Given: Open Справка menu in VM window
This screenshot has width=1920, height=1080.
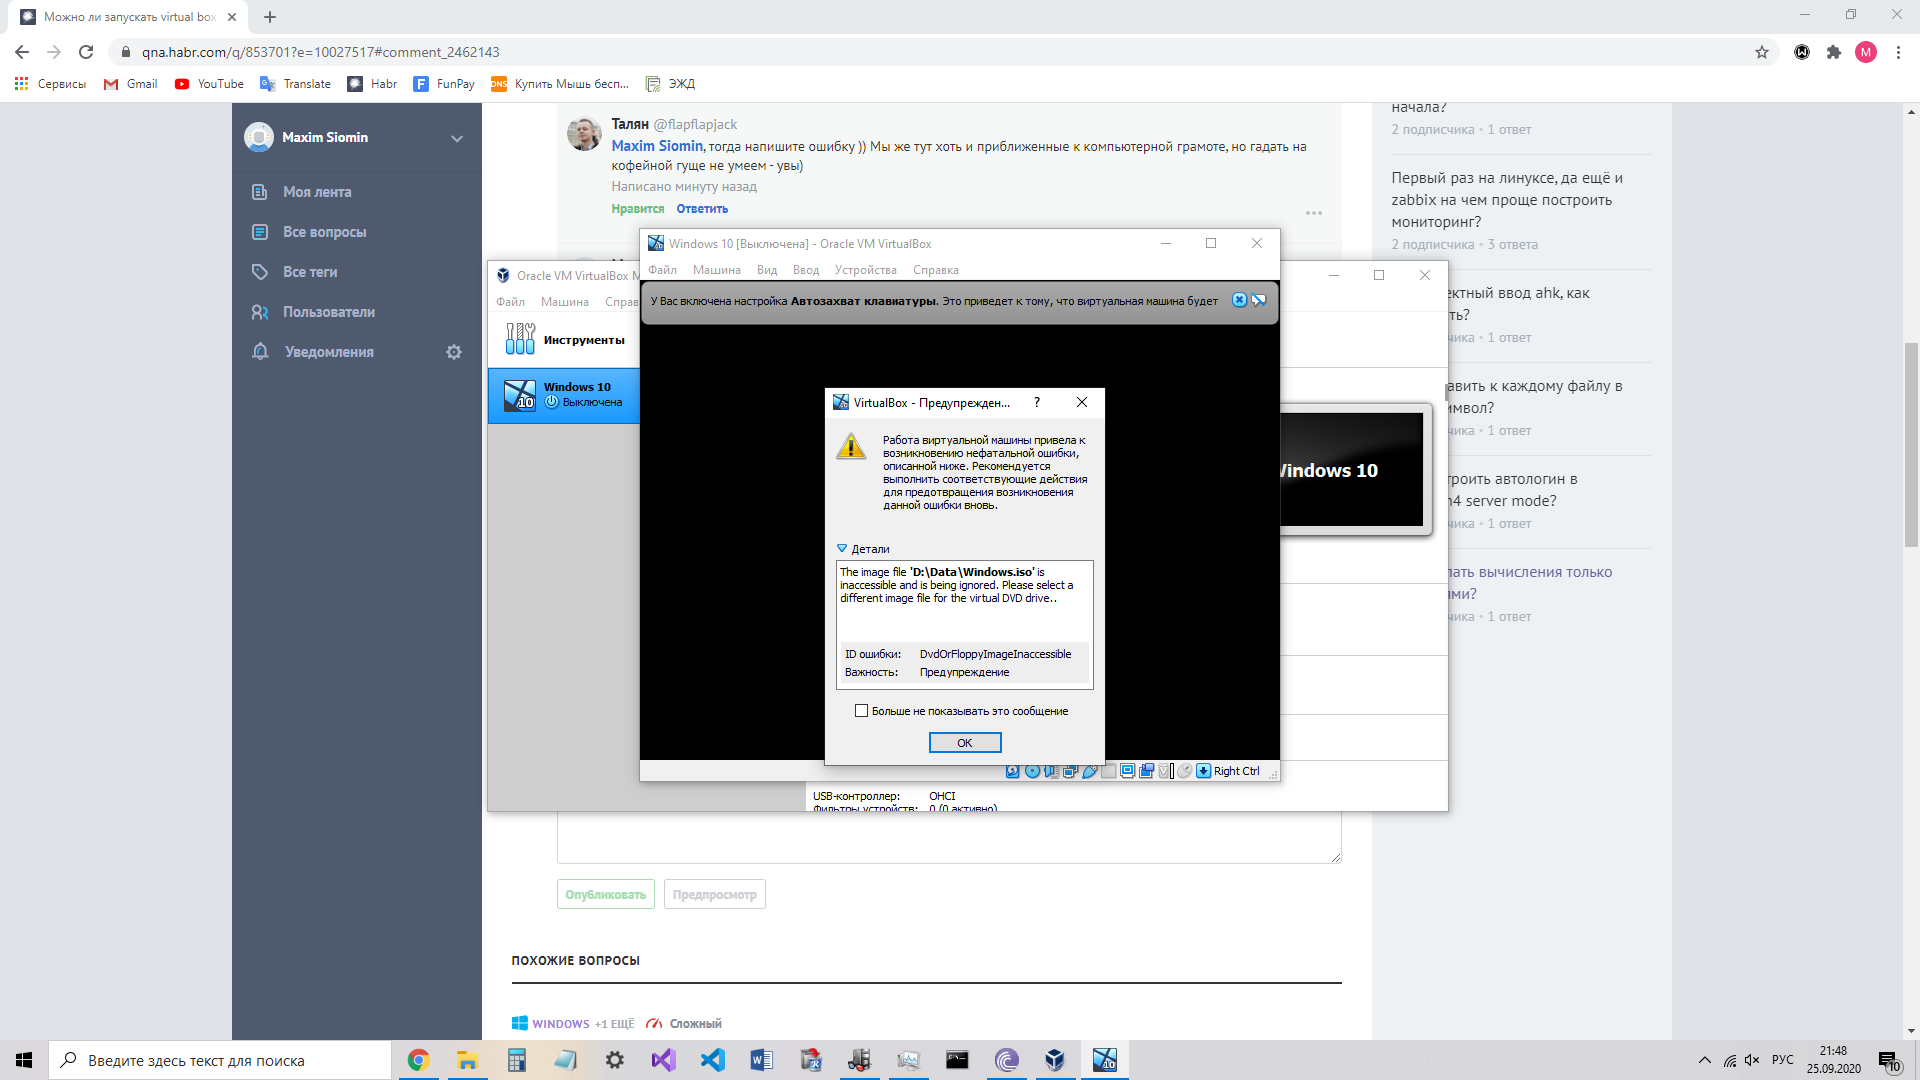Looking at the screenshot, I should [936, 270].
